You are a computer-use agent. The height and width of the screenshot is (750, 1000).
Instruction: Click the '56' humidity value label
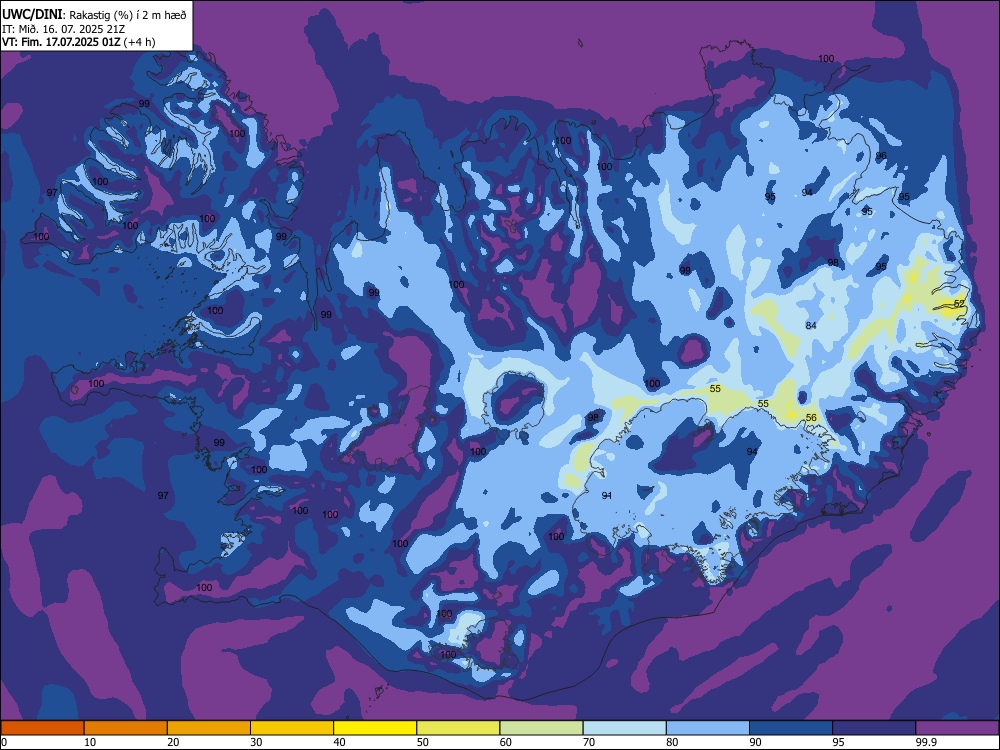pyautogui.click(x=811, y=418)
